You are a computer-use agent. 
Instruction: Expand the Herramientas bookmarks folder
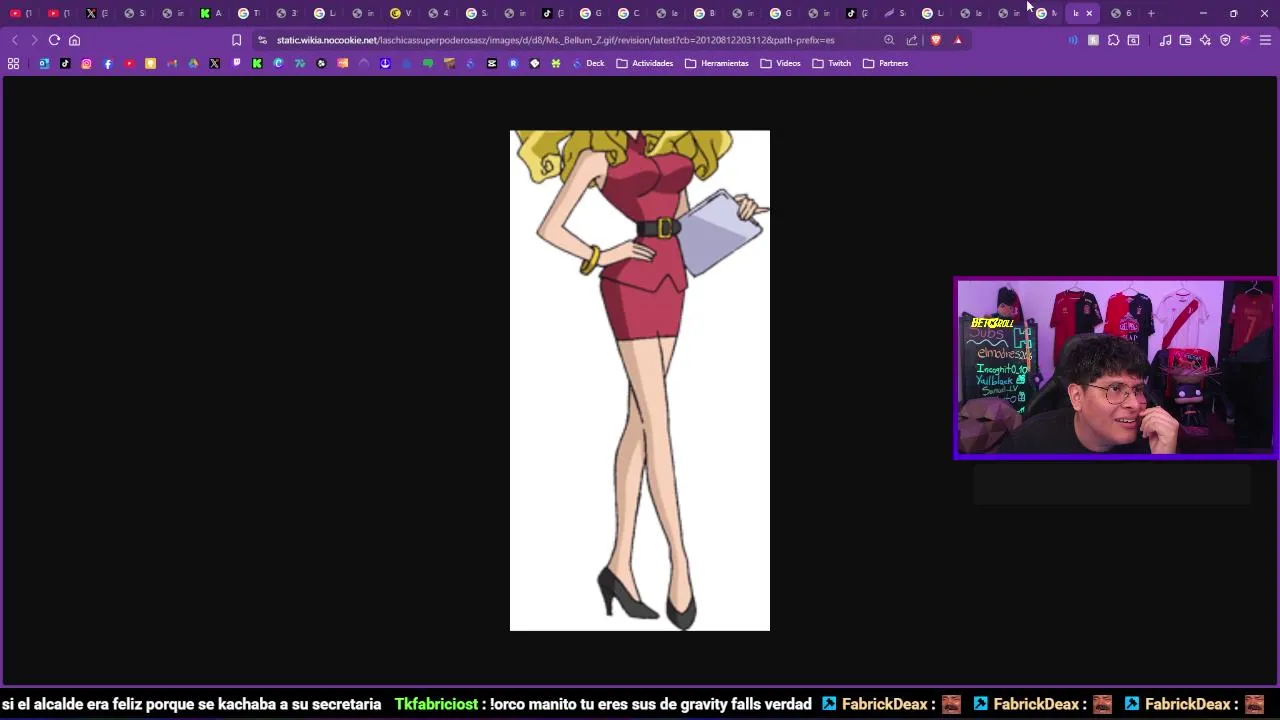click(x=716, y=63)
